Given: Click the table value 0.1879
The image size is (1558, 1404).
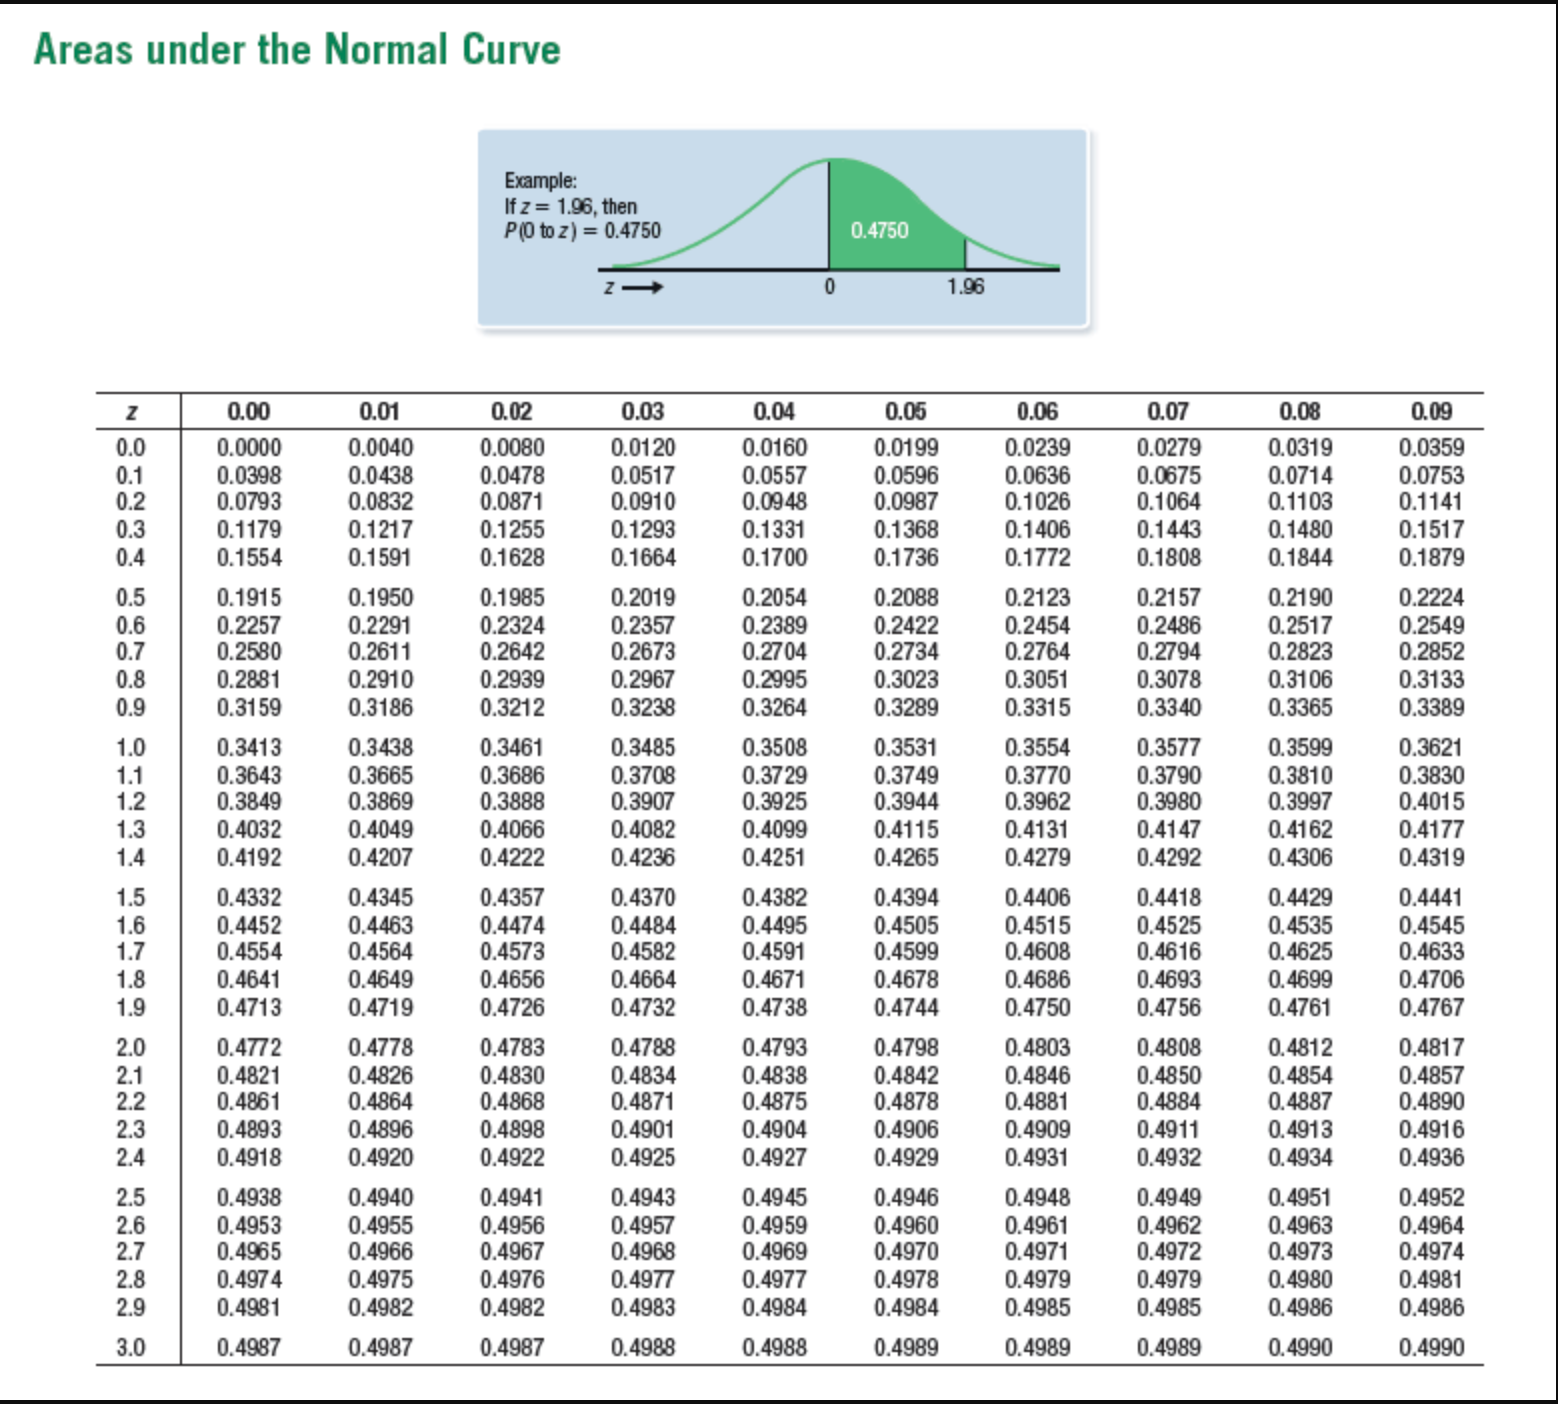Looking at the screenshot, I should coord(1432,558).
